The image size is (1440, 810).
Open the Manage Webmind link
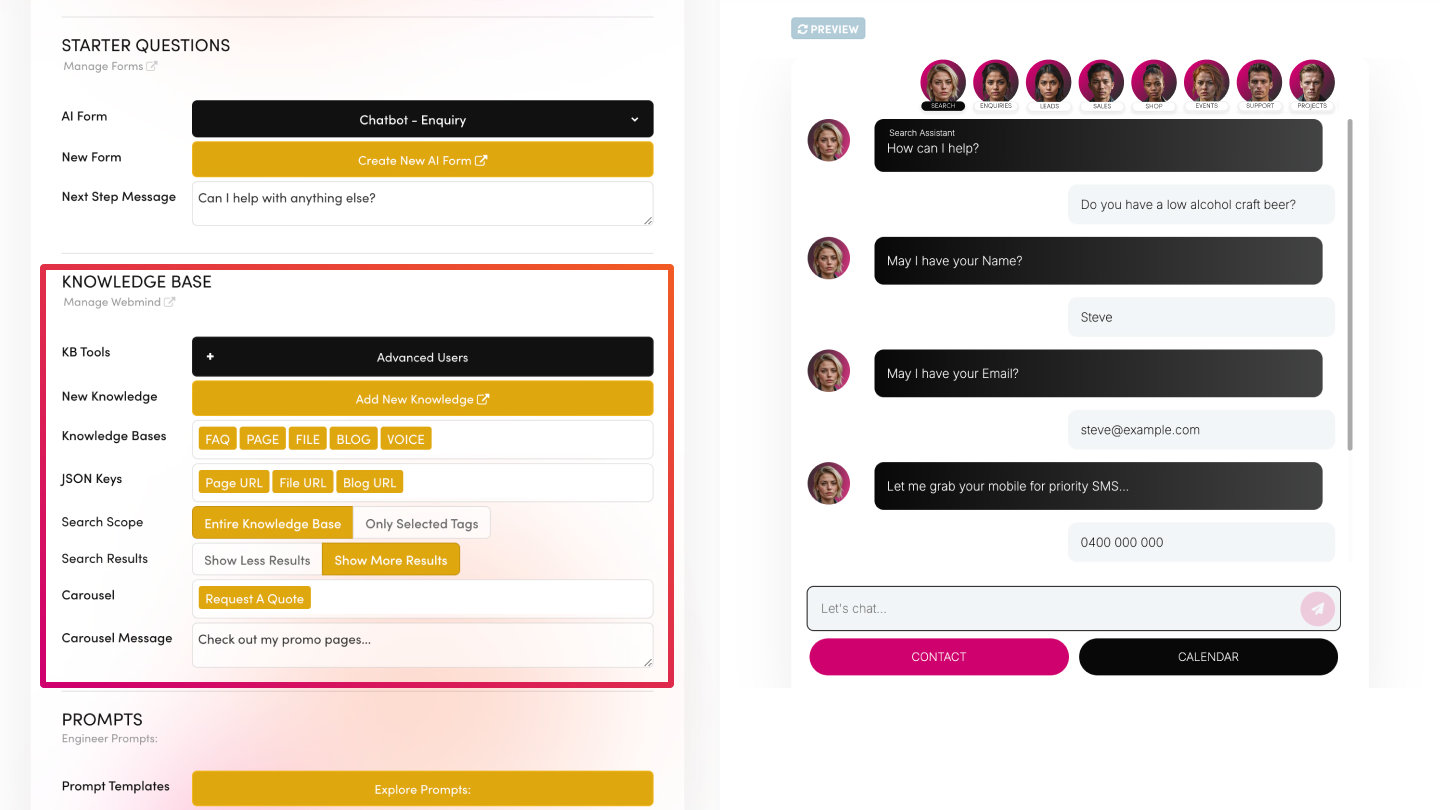point(118,302)
